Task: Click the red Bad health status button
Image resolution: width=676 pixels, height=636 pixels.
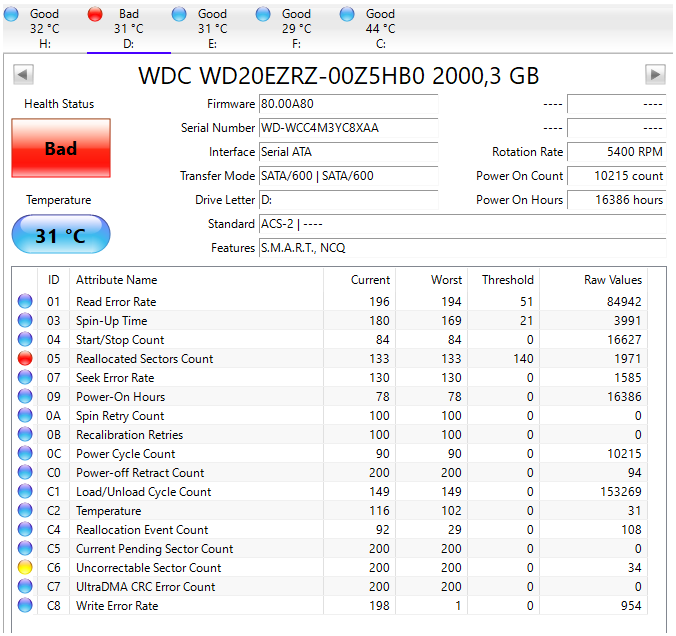Action: pos(61,148)
